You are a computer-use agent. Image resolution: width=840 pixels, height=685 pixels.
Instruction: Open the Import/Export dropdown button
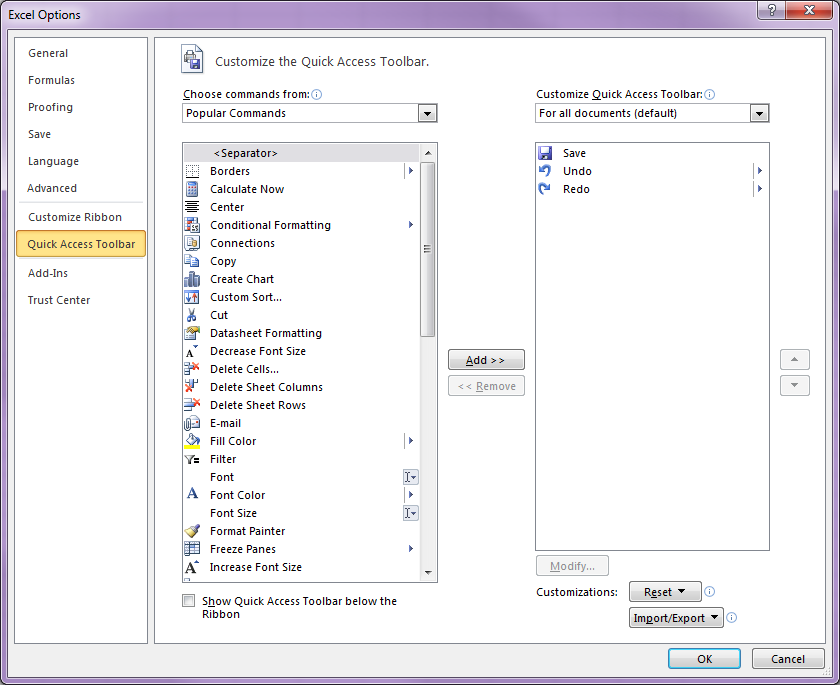(x=676, y=618)
